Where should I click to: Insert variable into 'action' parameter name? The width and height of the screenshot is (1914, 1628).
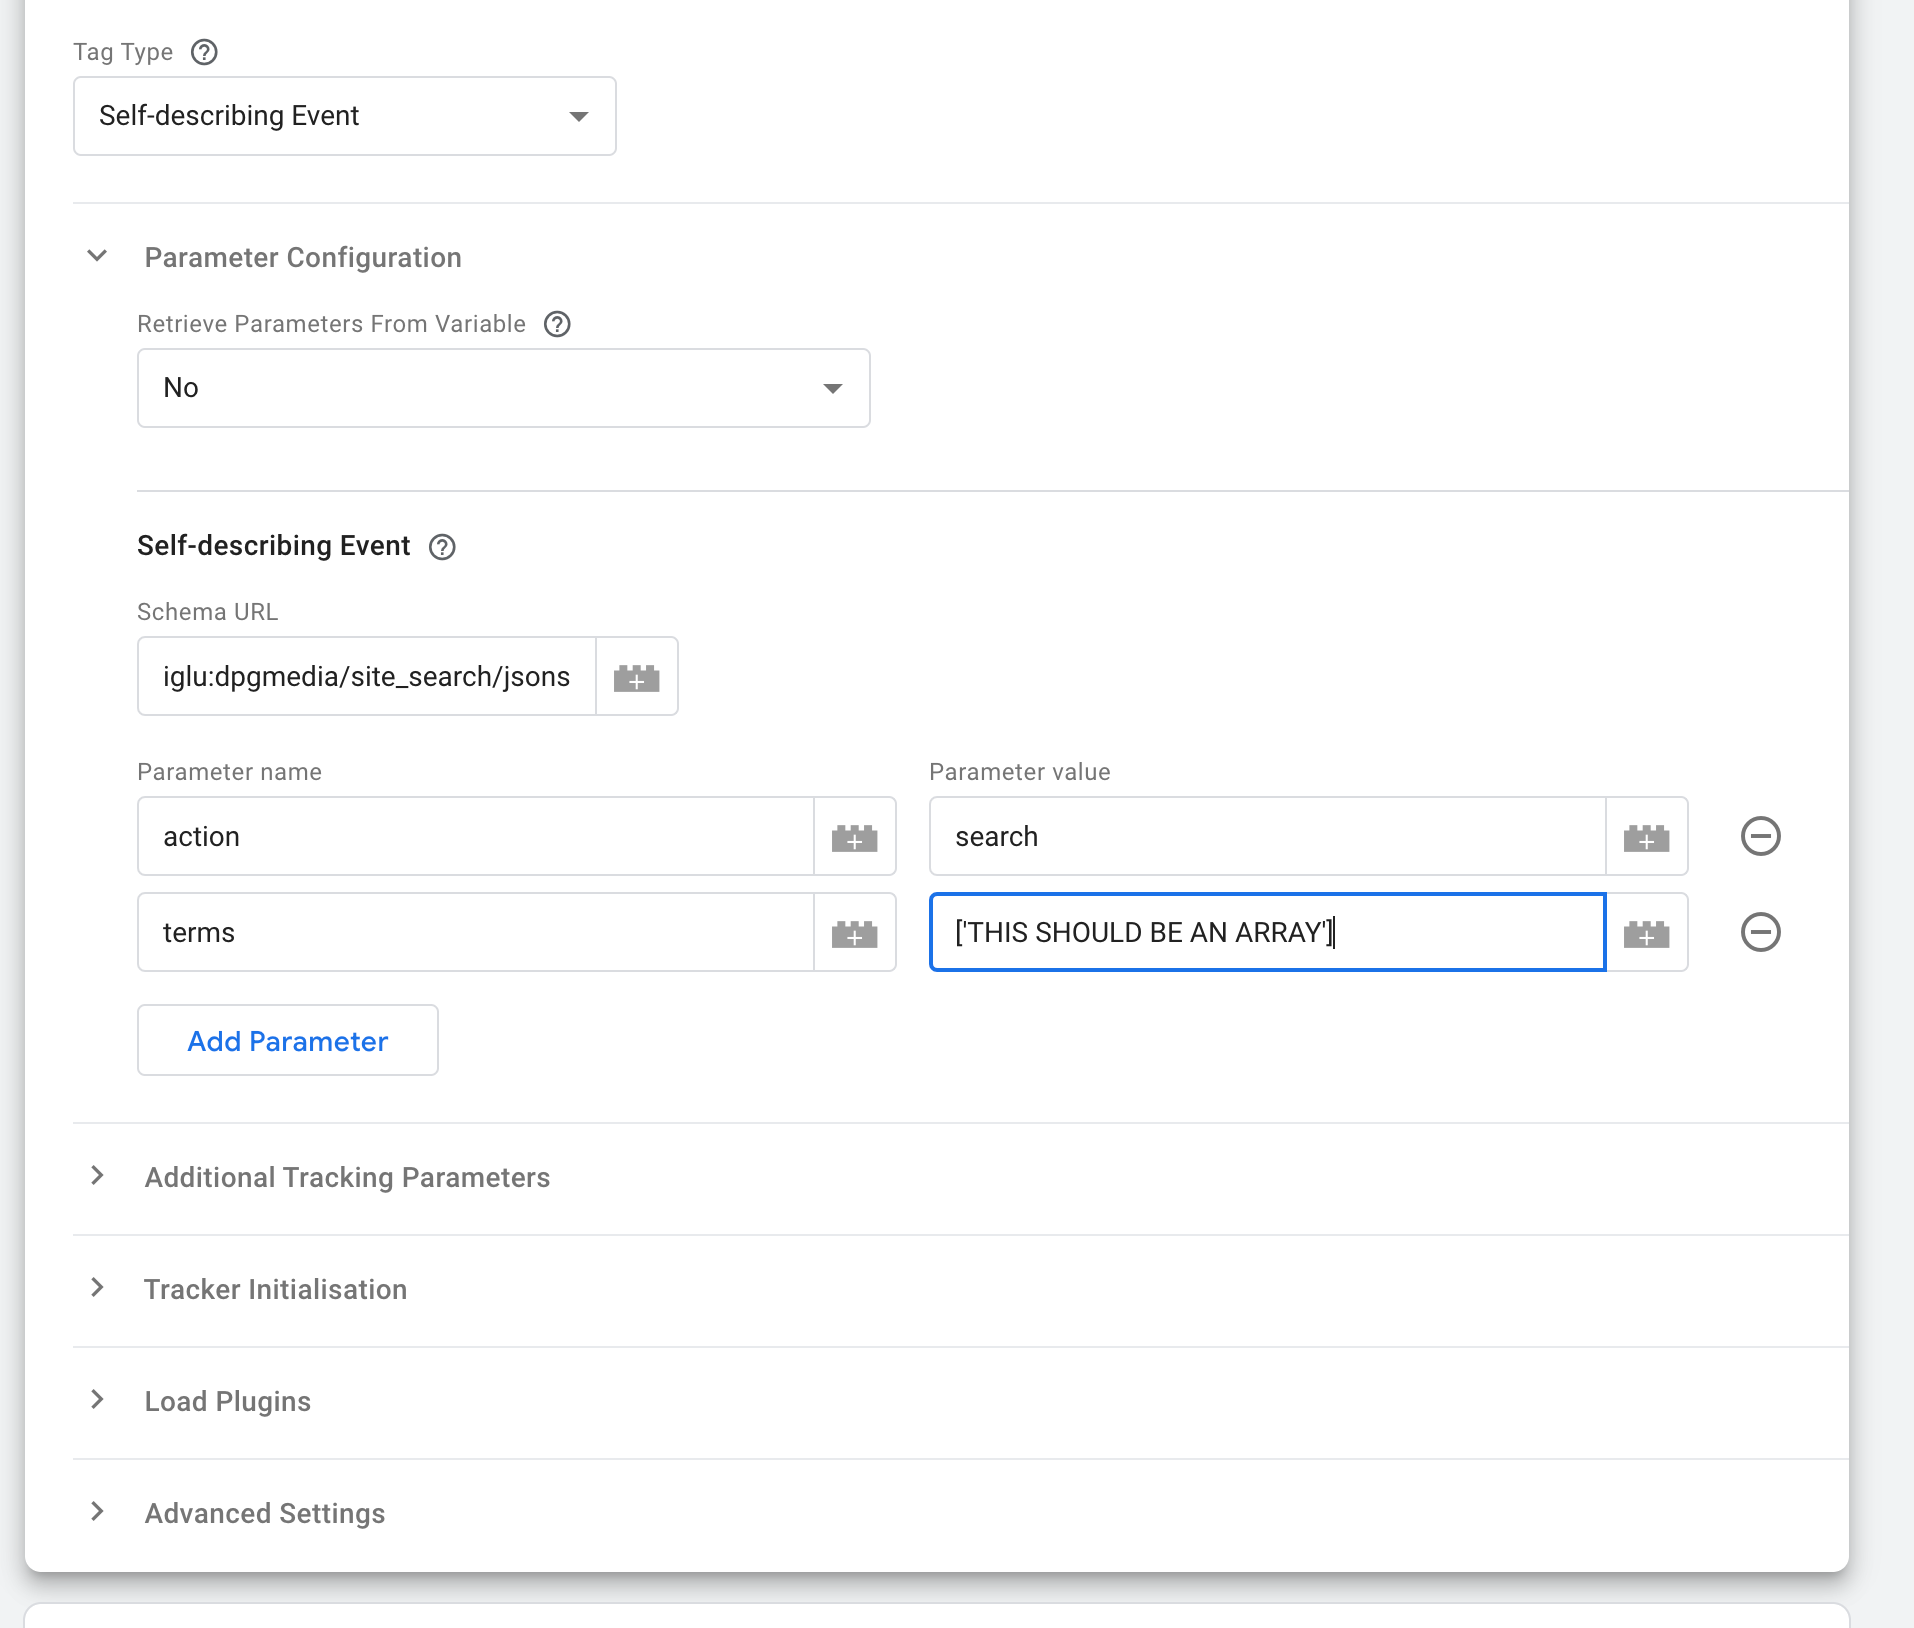[855, 837]
